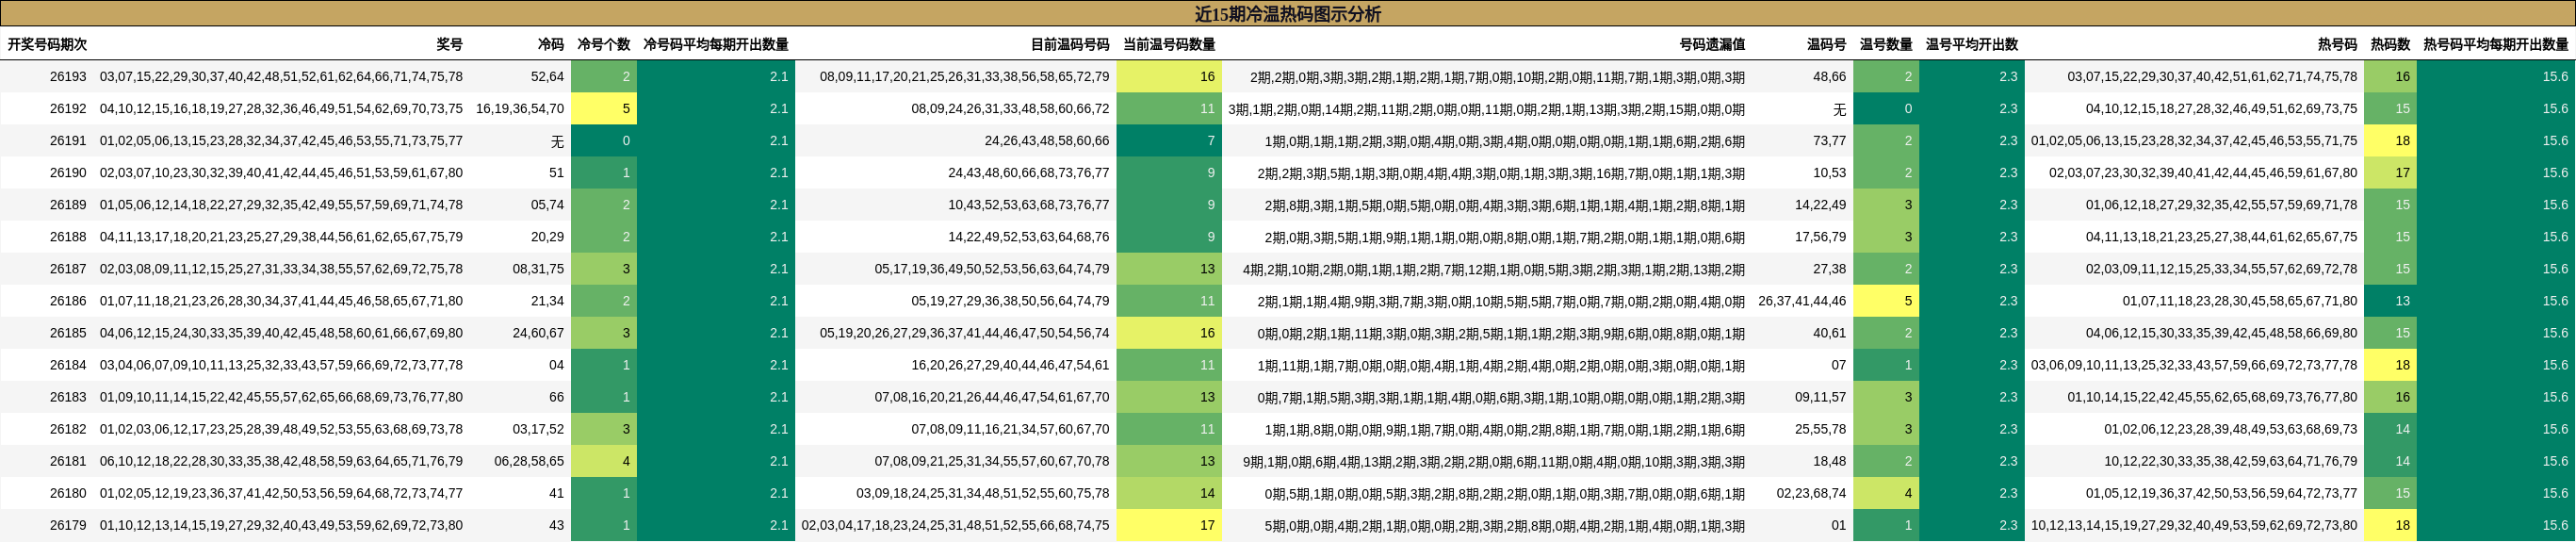
Task: Click cold code cell 06,28,58,65
Action: click(x=529, y=461)
